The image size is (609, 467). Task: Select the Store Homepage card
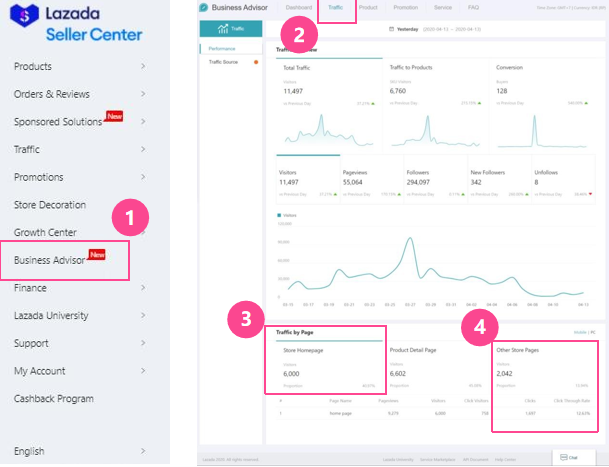pyautogui.click(x=329, y=367)
